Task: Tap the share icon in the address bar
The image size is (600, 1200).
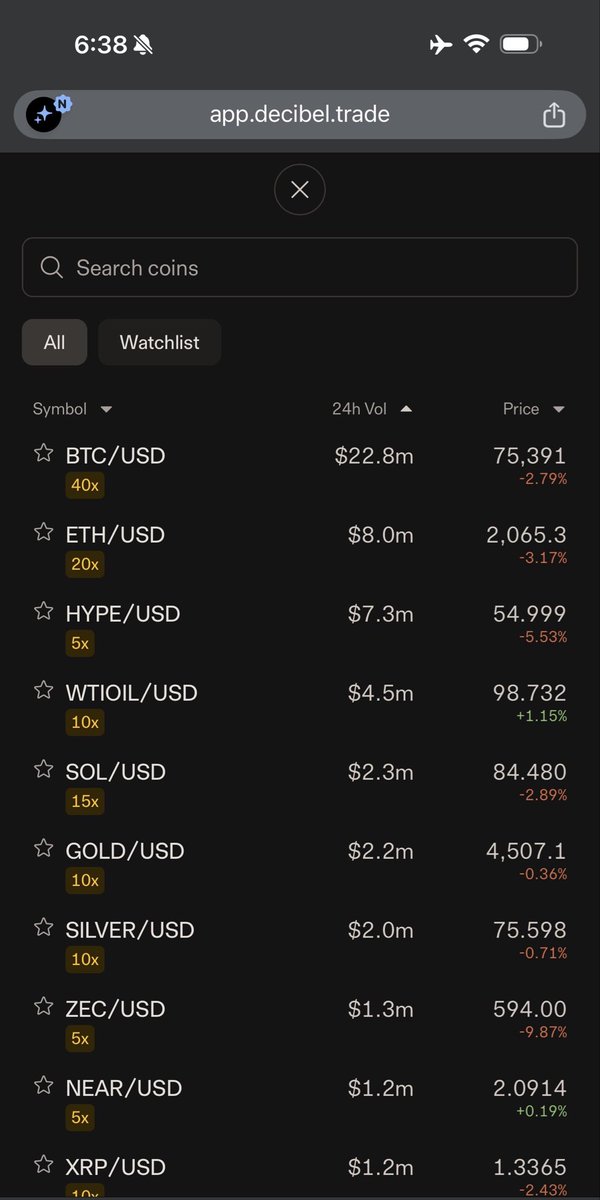Action: tap(554, 115)
